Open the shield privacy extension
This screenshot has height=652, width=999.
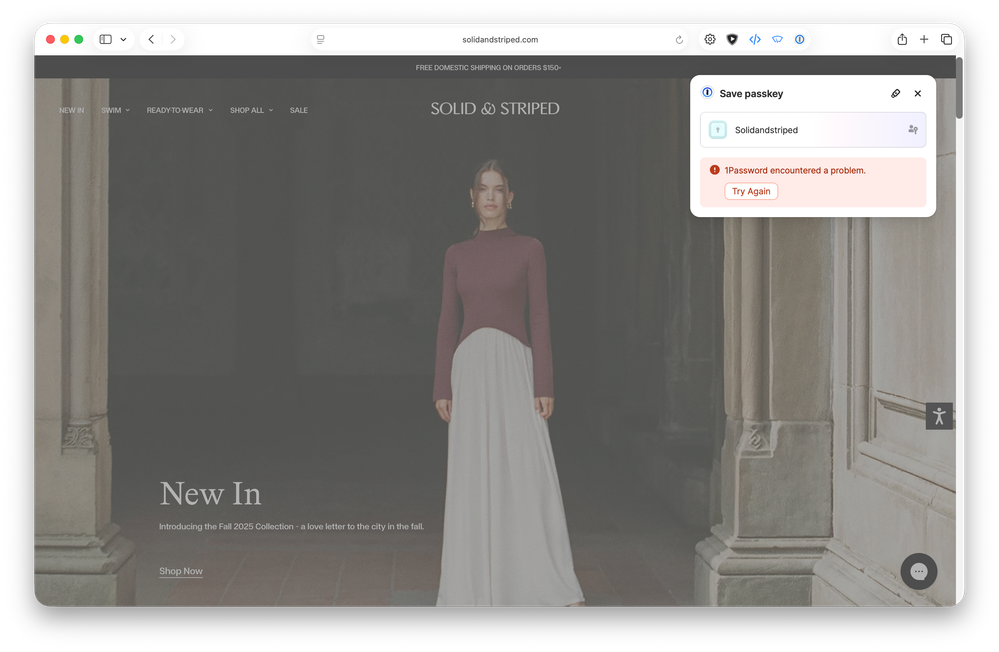732,40
